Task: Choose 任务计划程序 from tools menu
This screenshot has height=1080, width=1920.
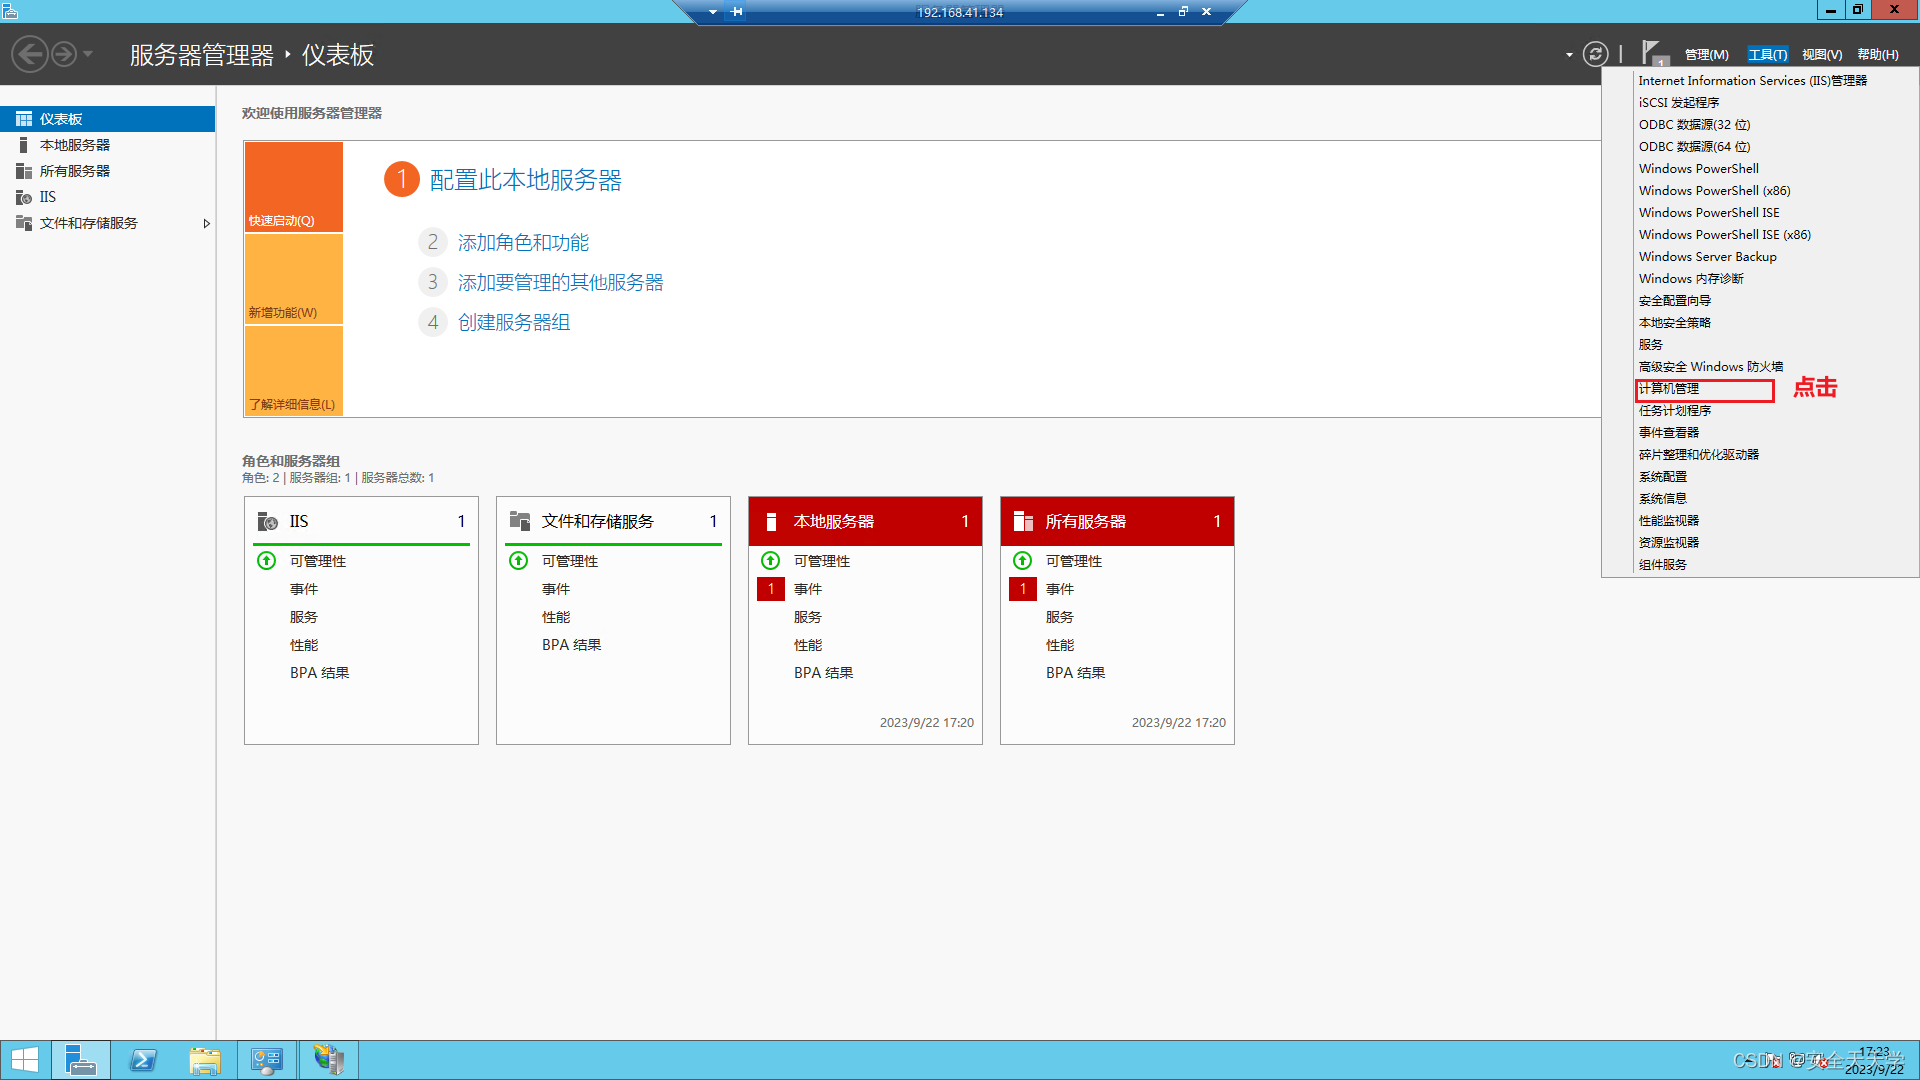Action: coord(1675,411)
